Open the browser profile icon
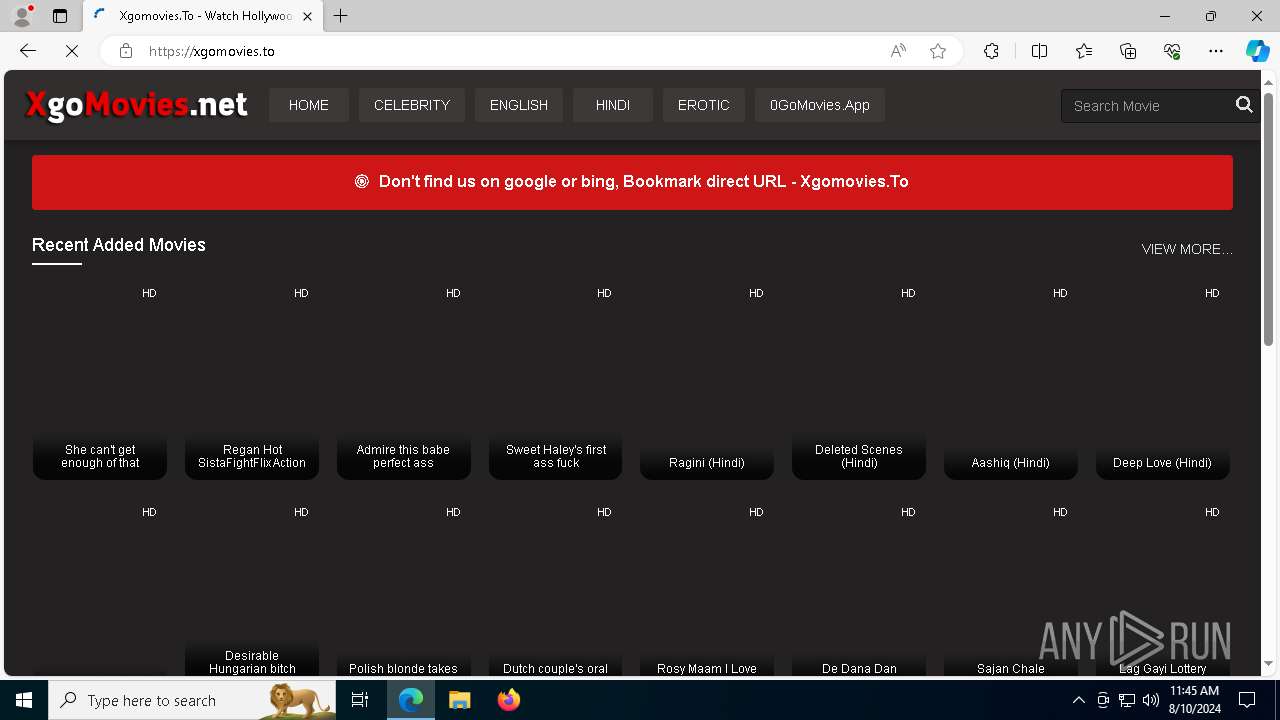This screenshot has width=1280, height=720. pyautogui.click(x=22, y=16)
